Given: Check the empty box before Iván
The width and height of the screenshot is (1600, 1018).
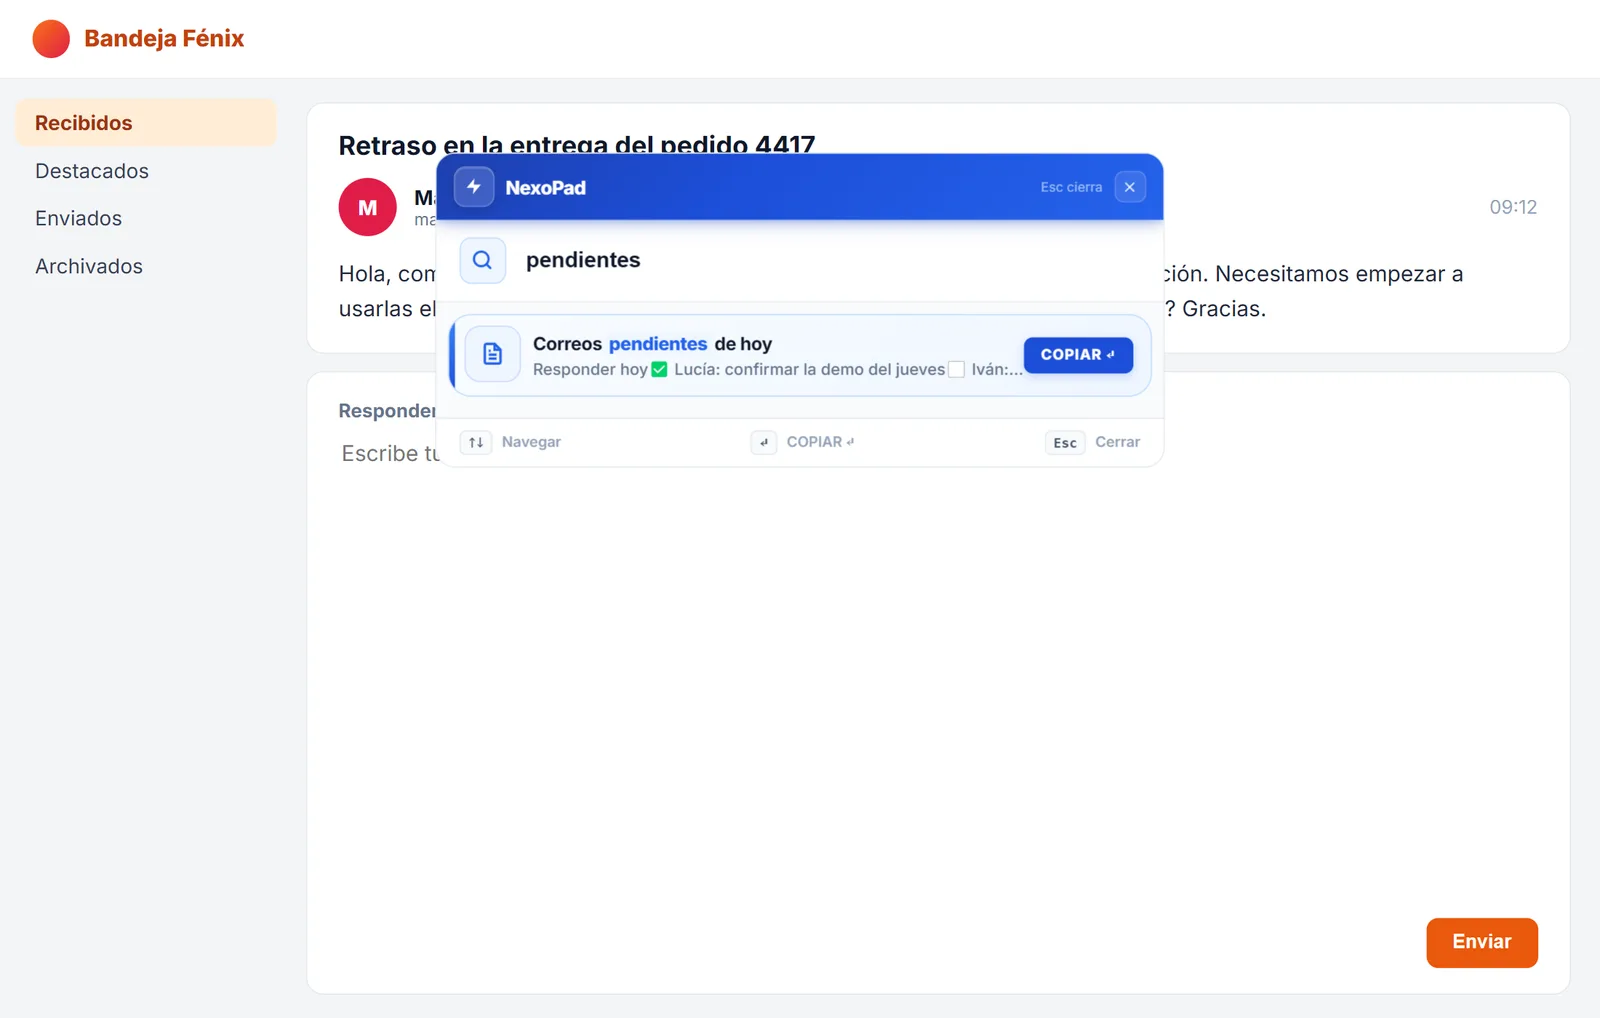Looking at the screenshot, I should click(x=957, y=370).
